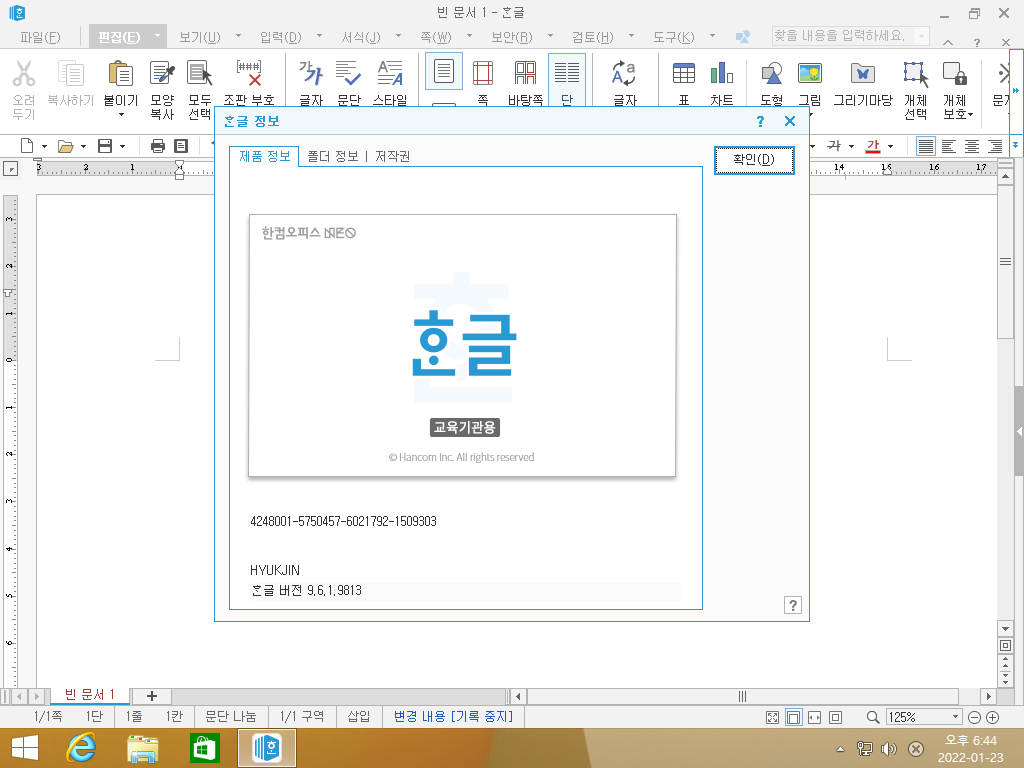The image size is (1024, 768).
Task: Click the Open folder icon in toolbar
Action: coord(65,146)
